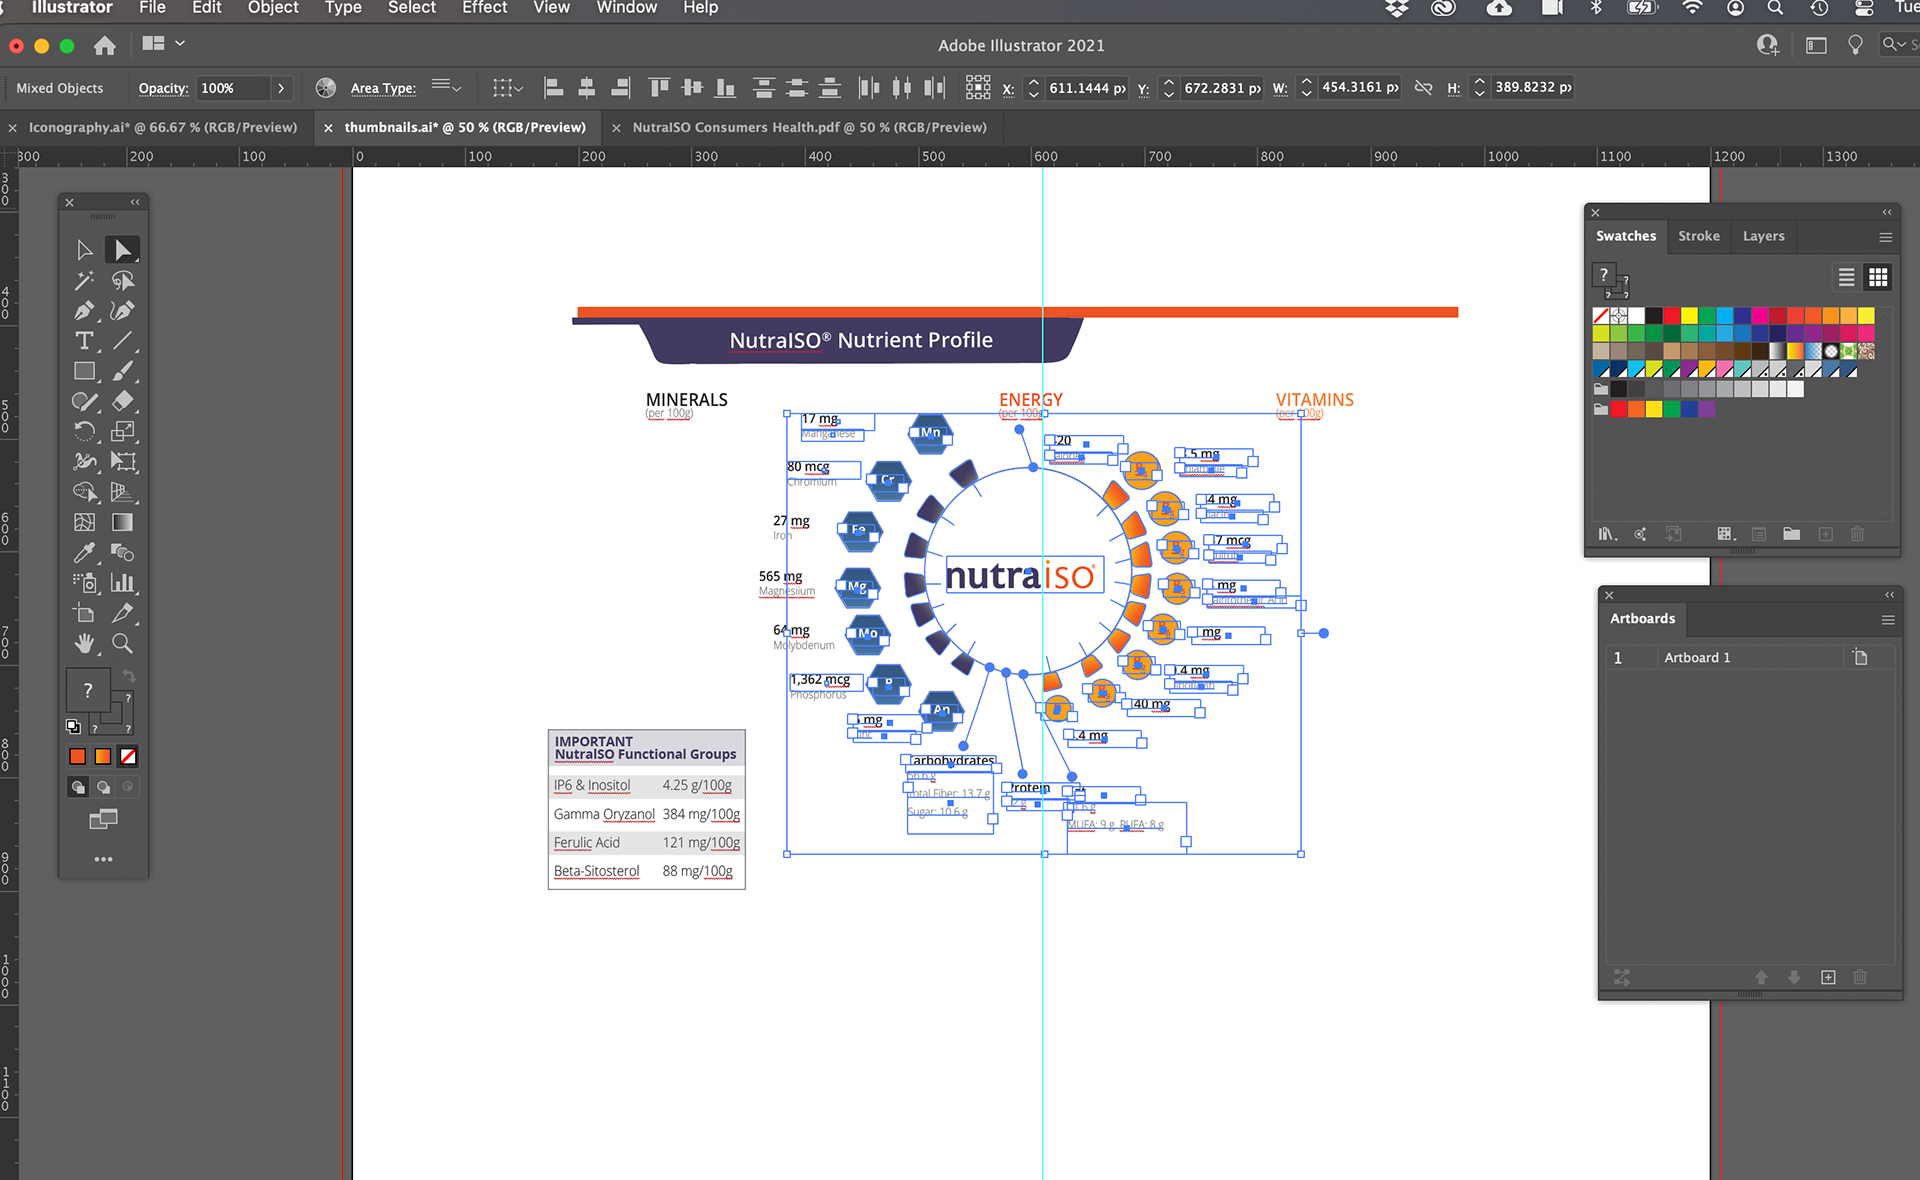Expand the Opacity slider arrow

click(281, 88)
